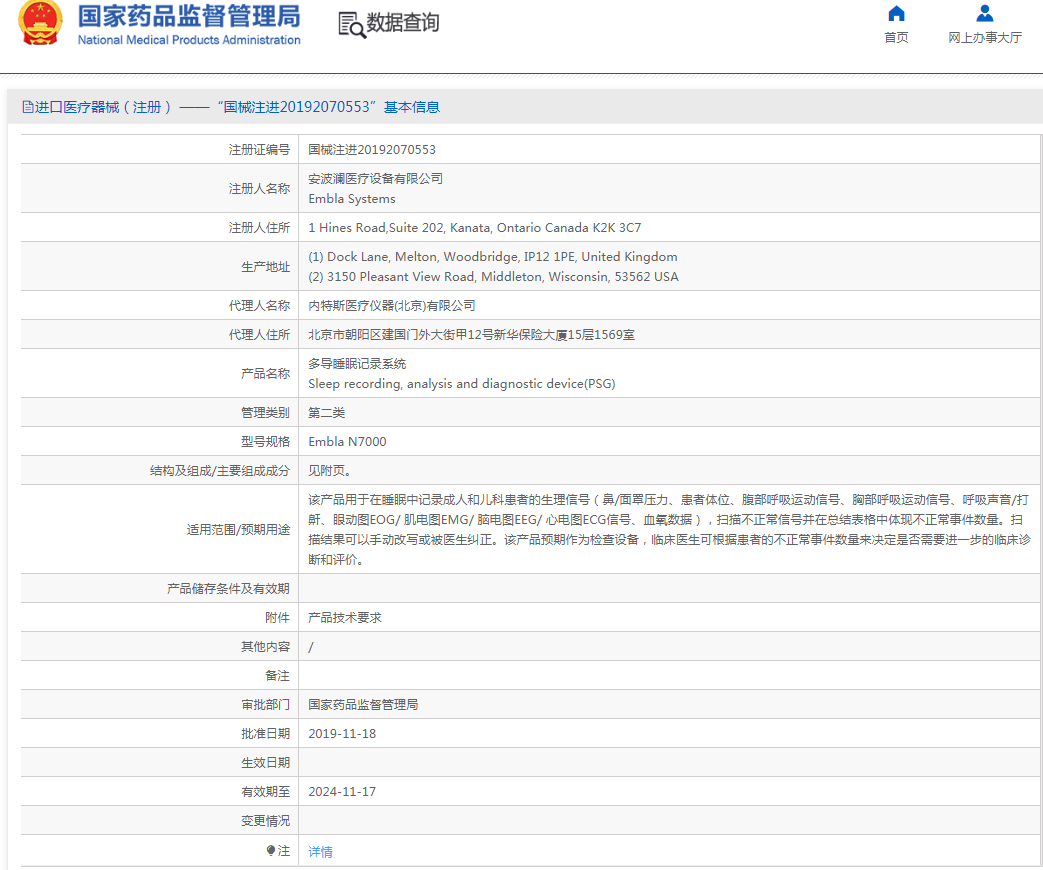
Task: Click the 型号规格 label
Action: [265, 442]
